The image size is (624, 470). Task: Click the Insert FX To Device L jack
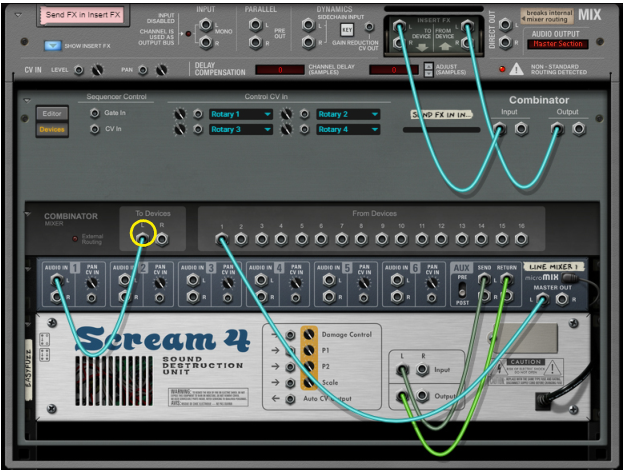coord(398,27)
